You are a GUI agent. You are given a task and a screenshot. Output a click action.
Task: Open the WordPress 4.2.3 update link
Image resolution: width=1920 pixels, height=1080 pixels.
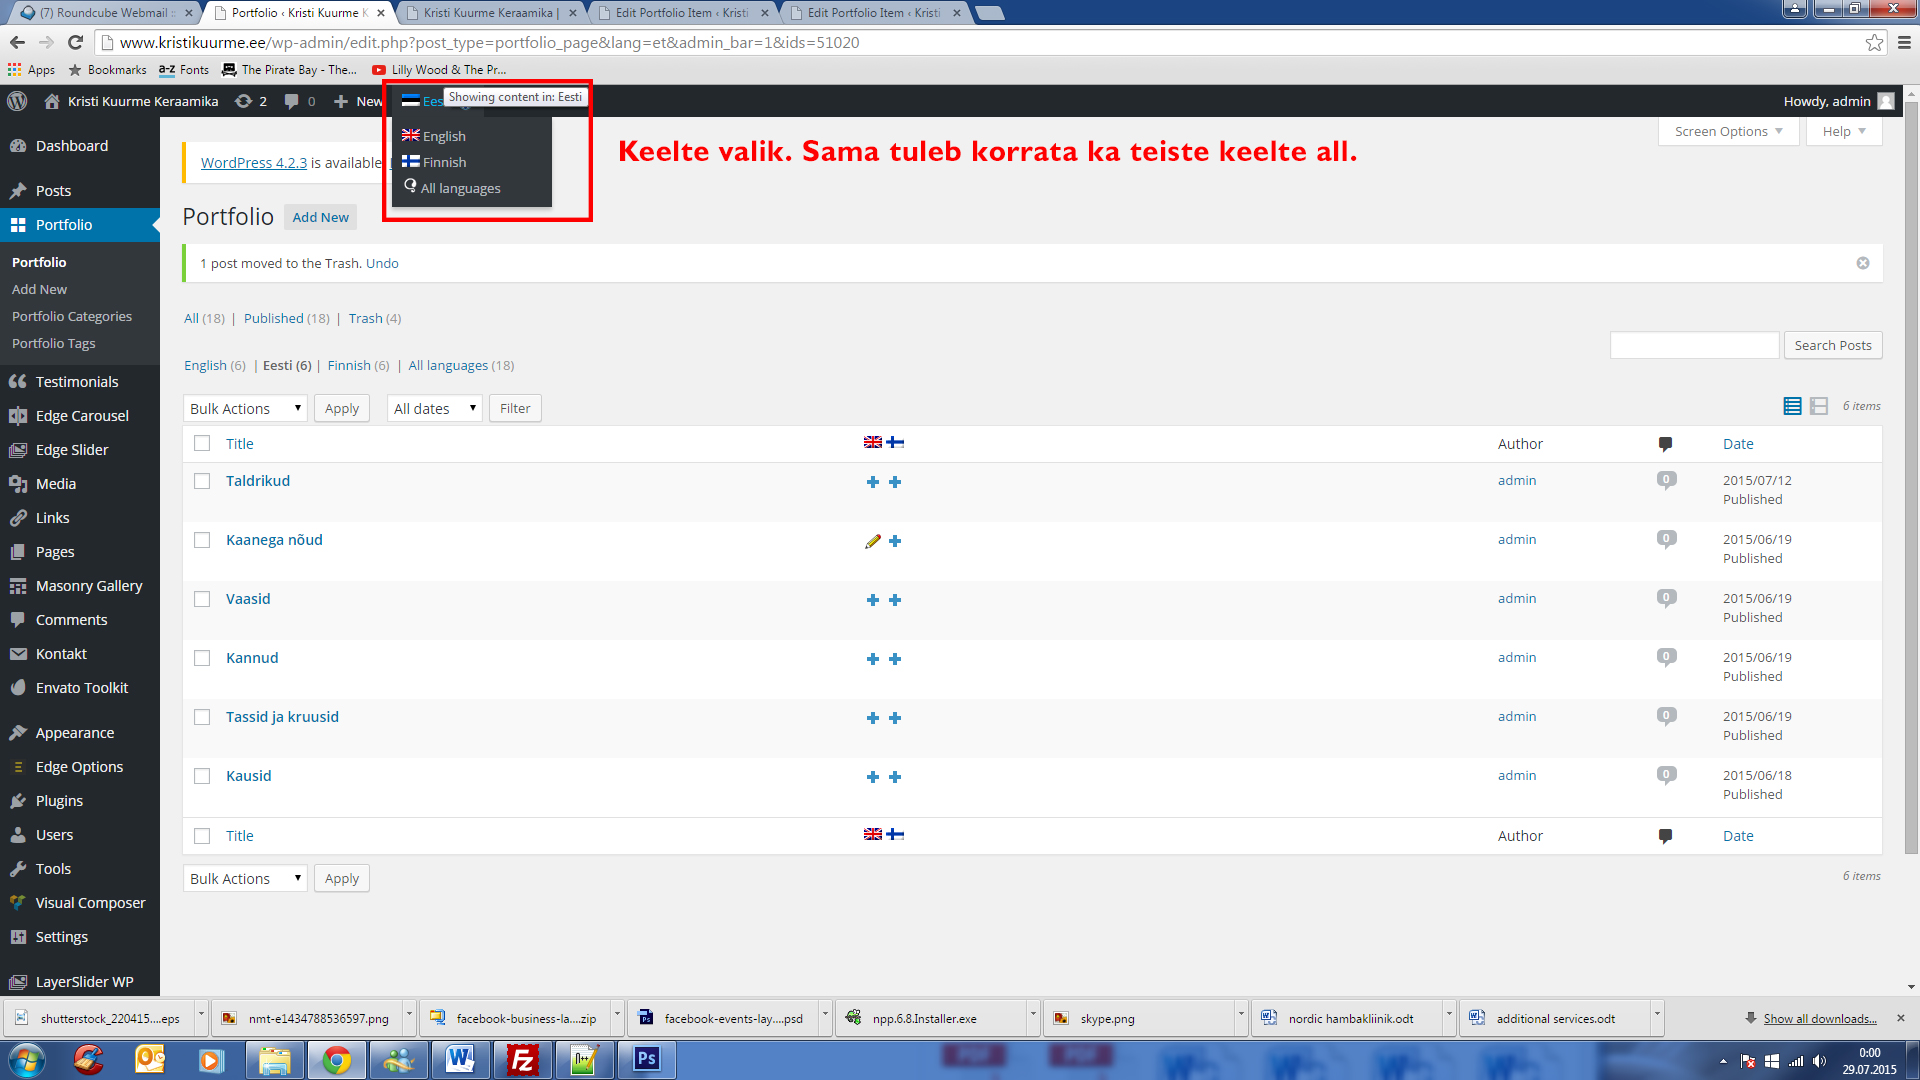coord(254,163)
